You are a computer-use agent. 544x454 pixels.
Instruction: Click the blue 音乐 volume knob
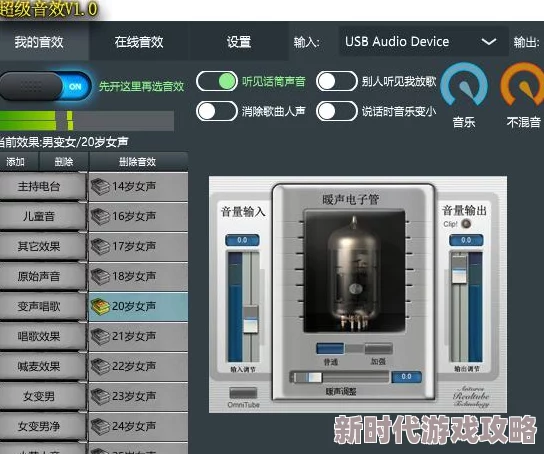(464, 85)
